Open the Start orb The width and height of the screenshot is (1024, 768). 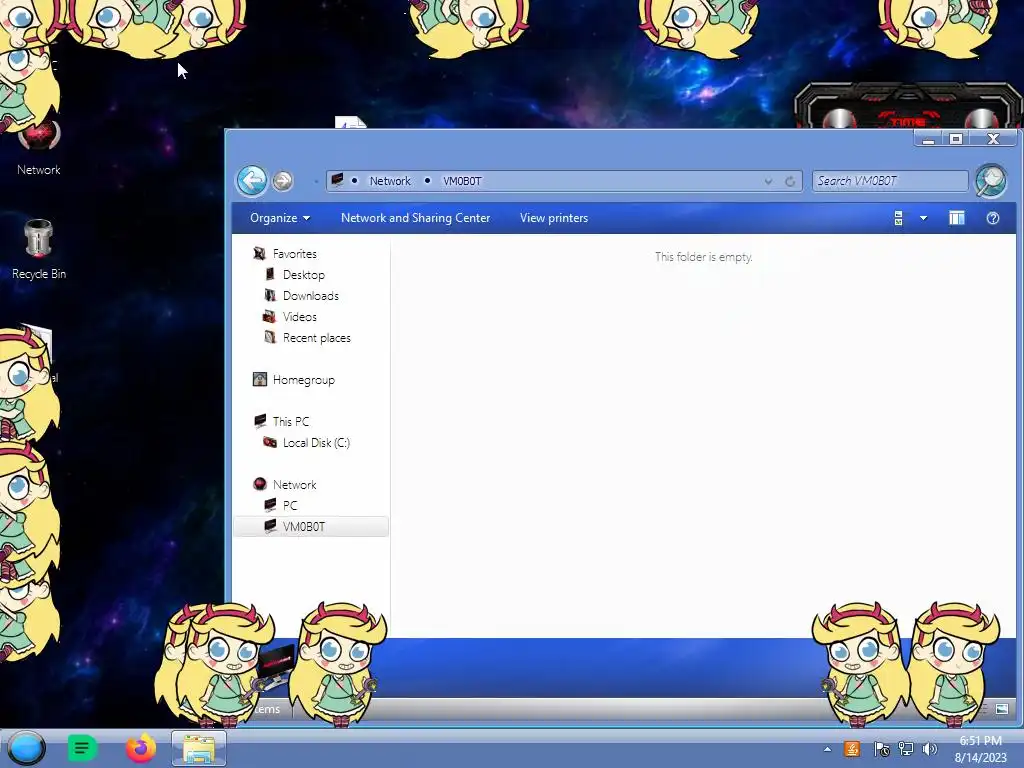[x=26, y=748]
